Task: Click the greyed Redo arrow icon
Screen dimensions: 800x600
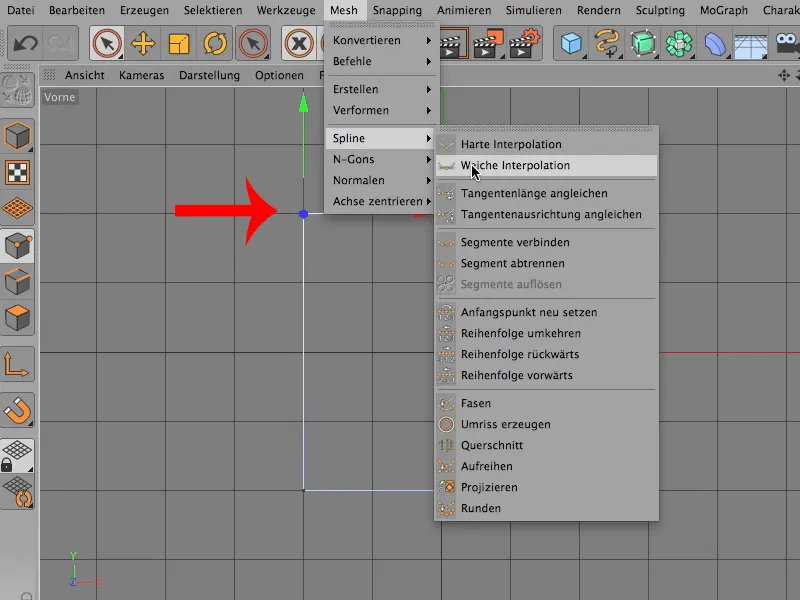Action: click(x=60, y=44)
